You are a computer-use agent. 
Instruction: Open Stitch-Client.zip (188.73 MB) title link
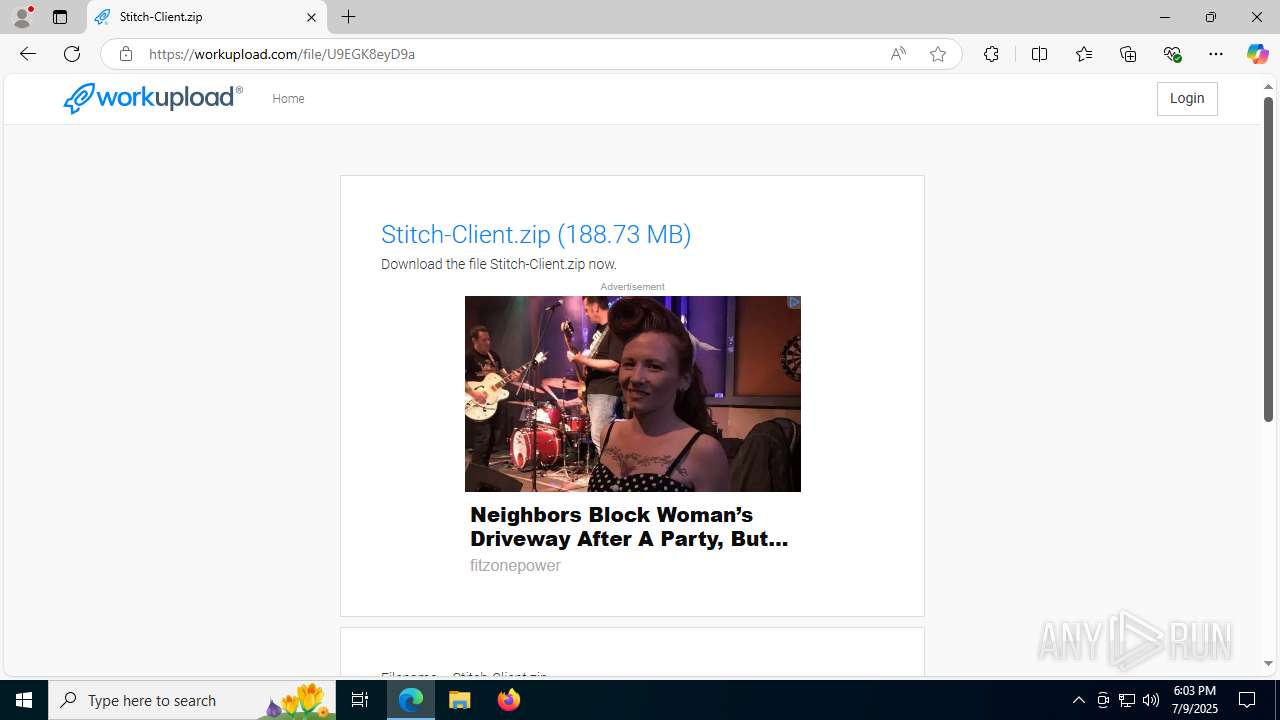pyautogui.click(x=536, y=234)
